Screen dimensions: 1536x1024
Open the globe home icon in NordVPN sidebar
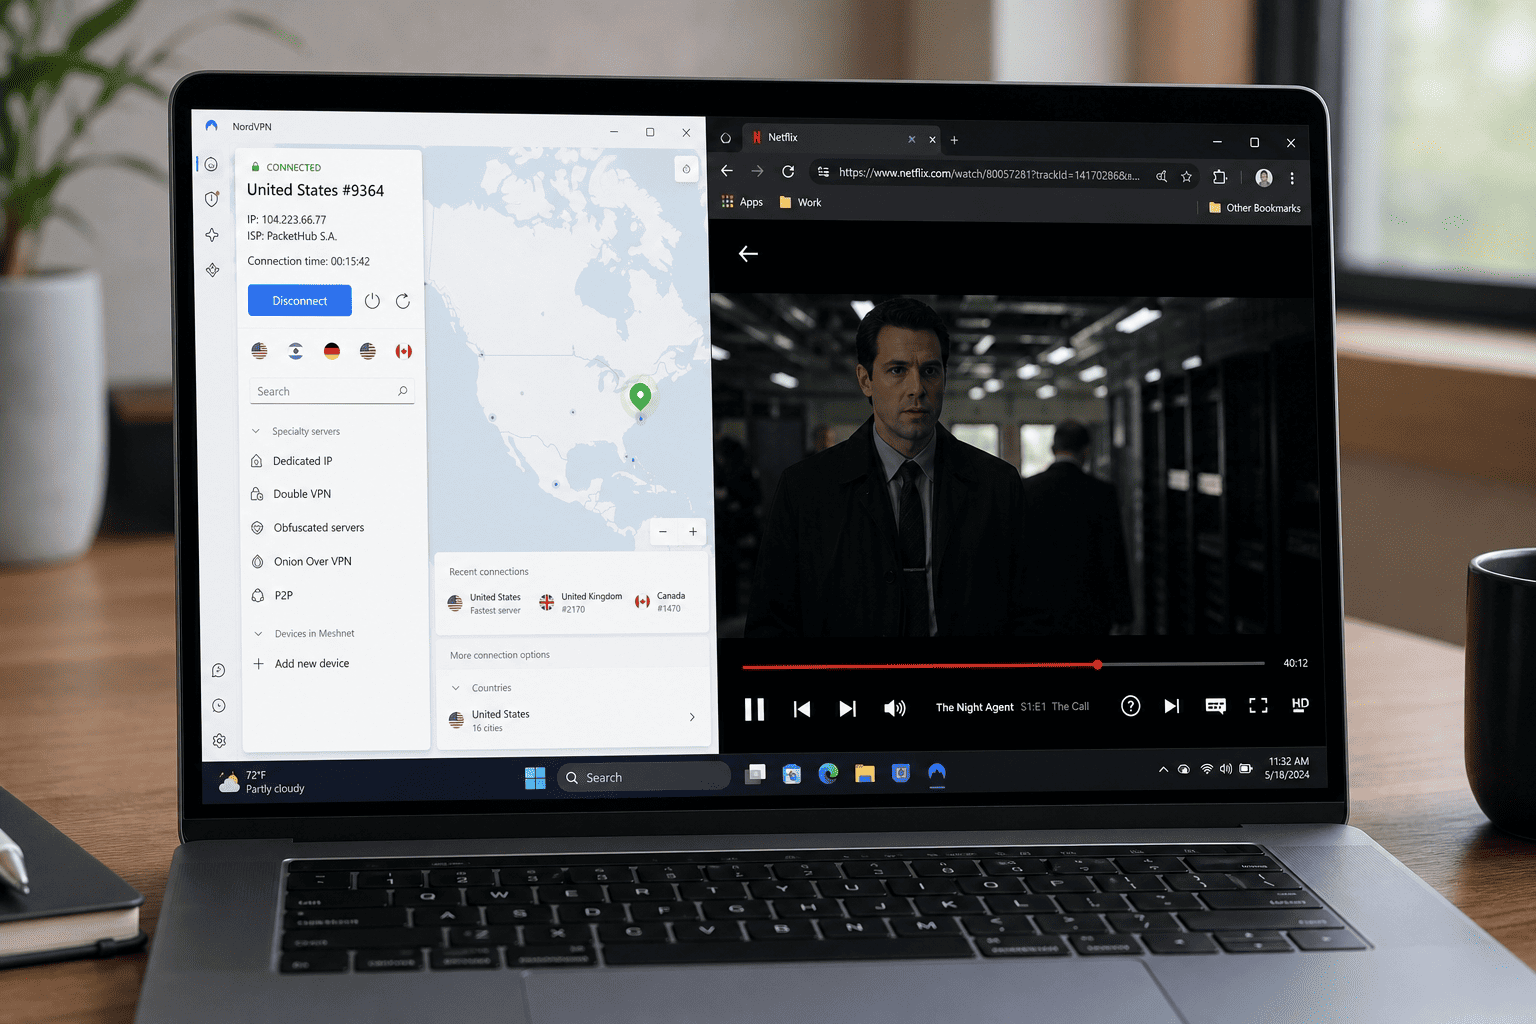211,165
